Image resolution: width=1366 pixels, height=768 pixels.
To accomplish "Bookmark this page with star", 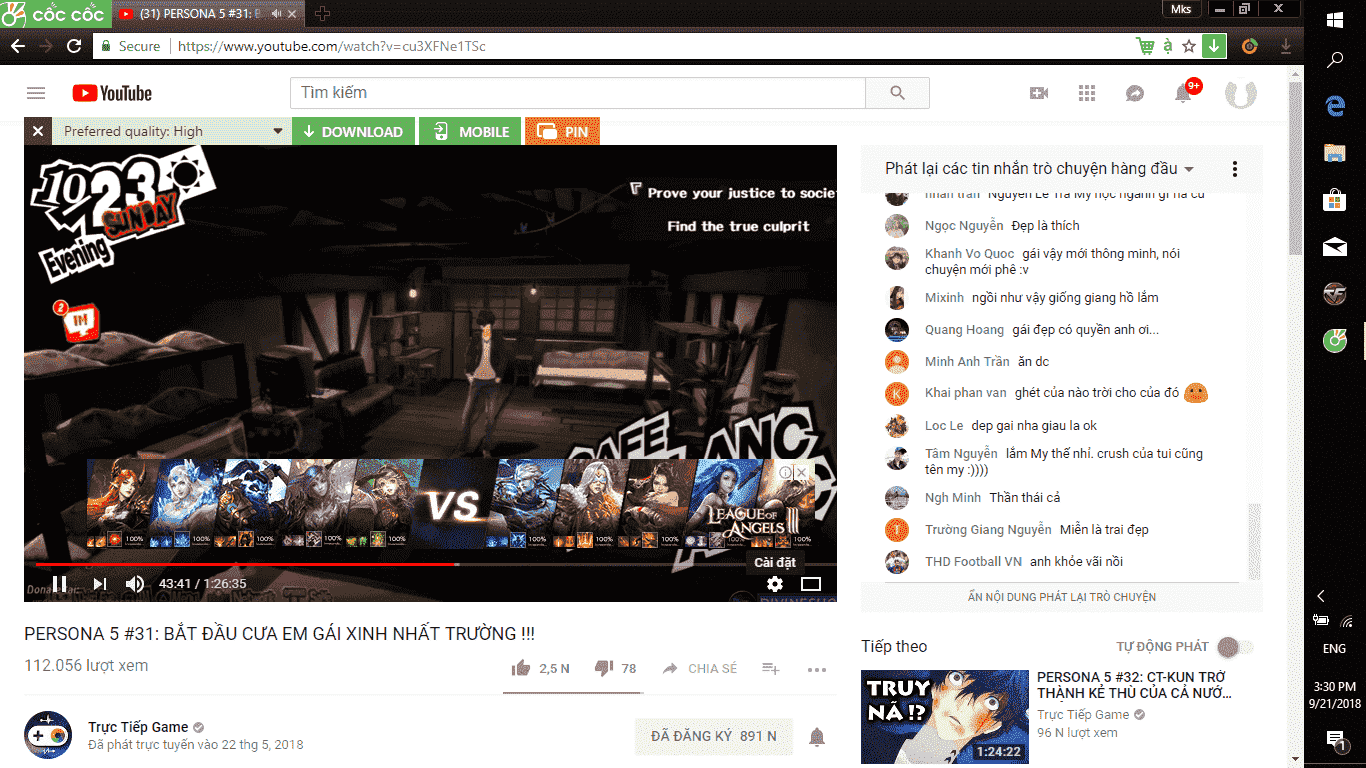I will [1189, 46].
